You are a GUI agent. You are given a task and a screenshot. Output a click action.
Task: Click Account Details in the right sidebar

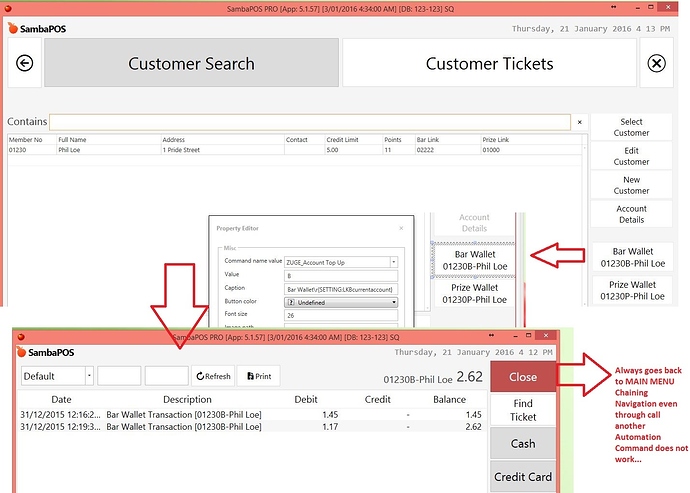[631, 214]
